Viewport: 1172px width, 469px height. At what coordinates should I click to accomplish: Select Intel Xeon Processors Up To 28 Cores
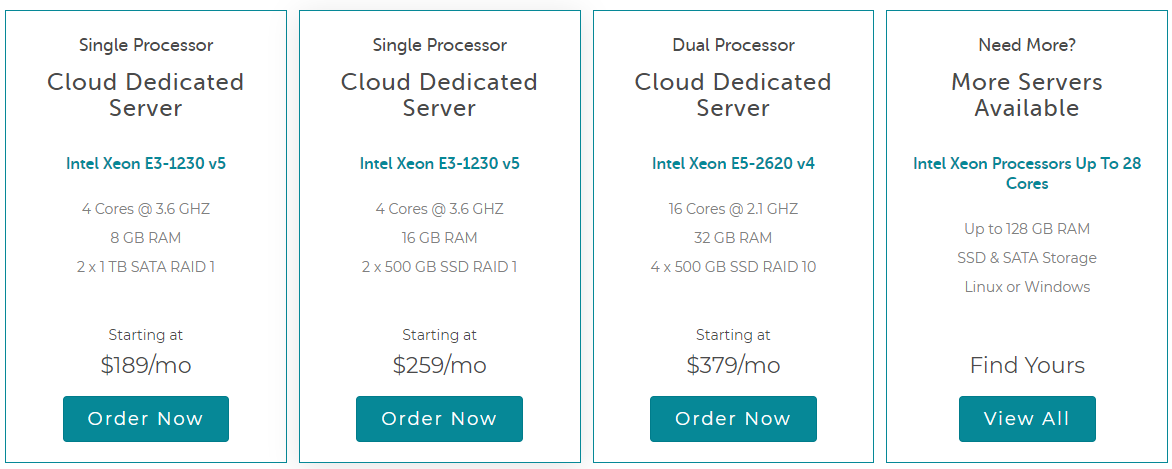(1027, 173)
